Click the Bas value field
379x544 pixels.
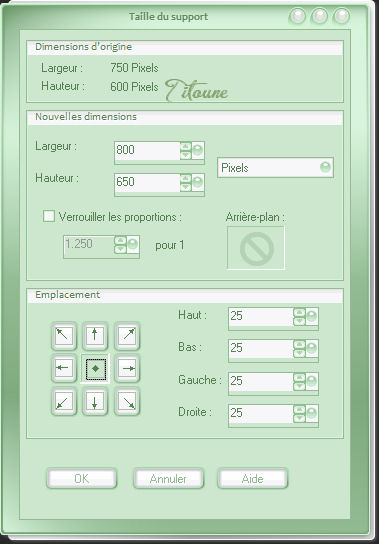click(261, 348)
